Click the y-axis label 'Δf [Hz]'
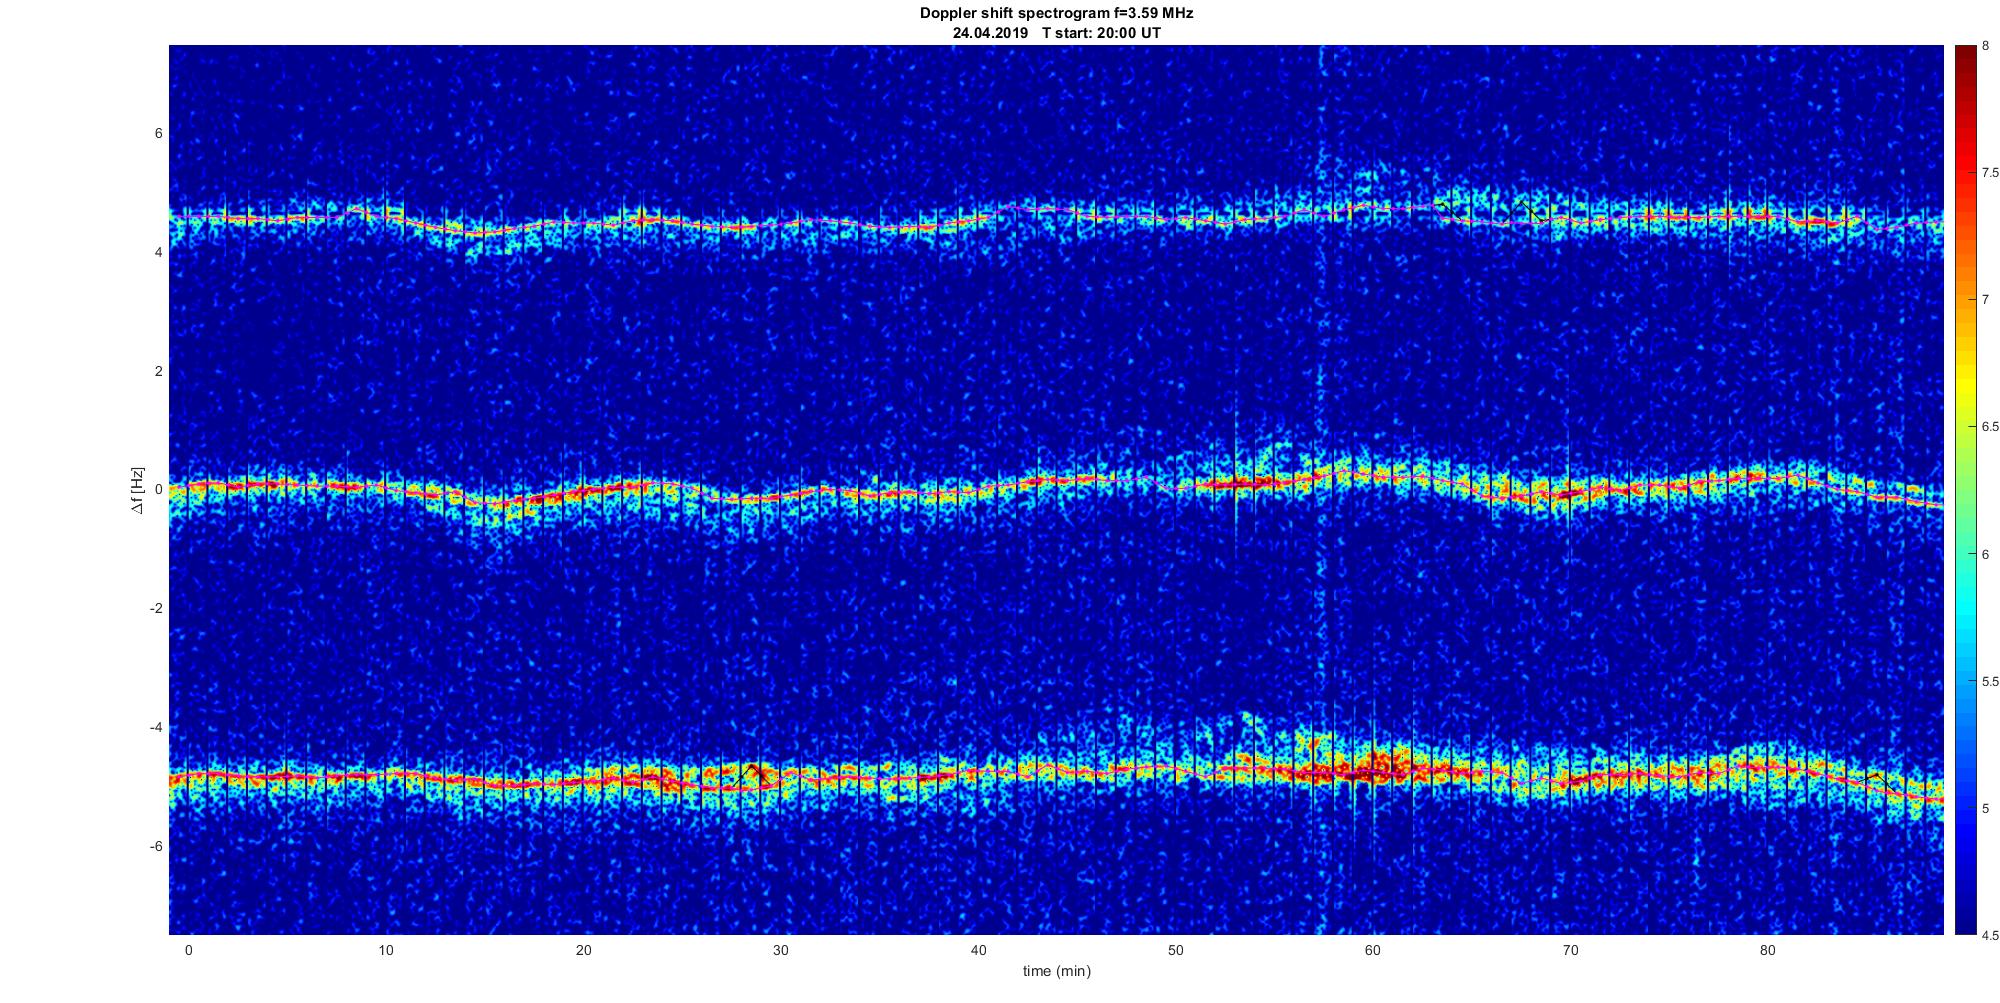Screen dimensions: 2000x1003 (x=138, y=490)
